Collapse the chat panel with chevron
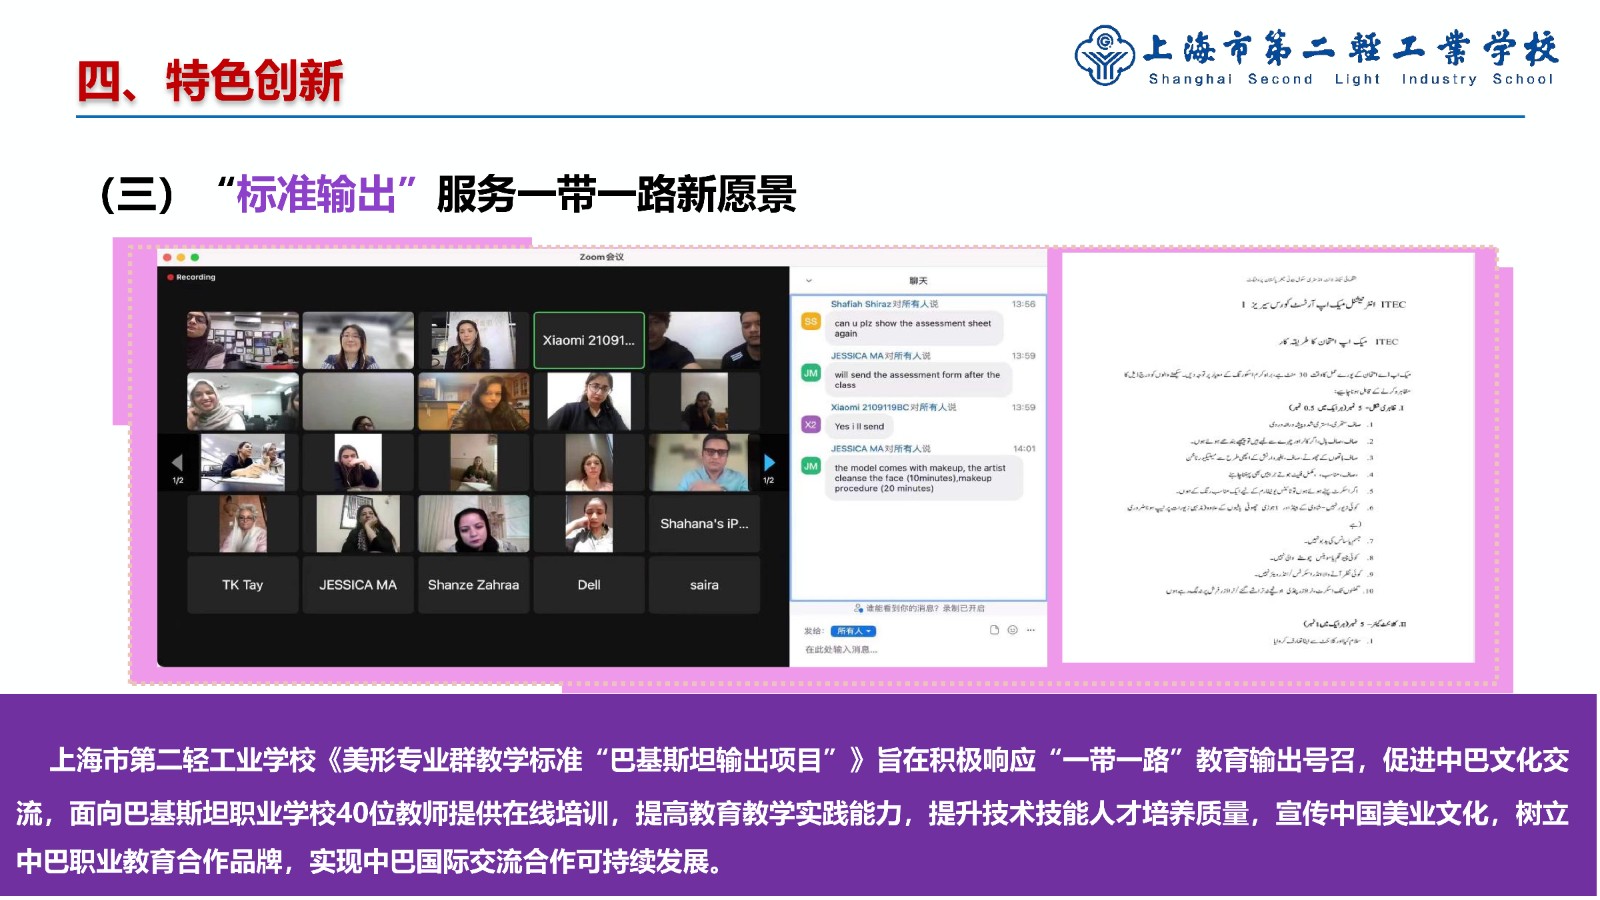Image resolution: width=1600 pixels, height=900 pixels. (809, 281)
